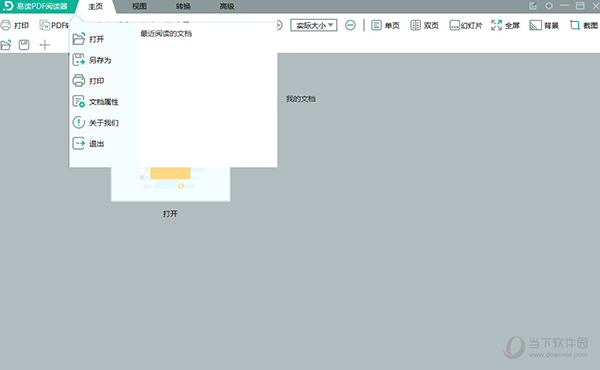Viewport: 600px width, 370px height.
Task: Switch to the 转换 tab
Action: (183, 6)
